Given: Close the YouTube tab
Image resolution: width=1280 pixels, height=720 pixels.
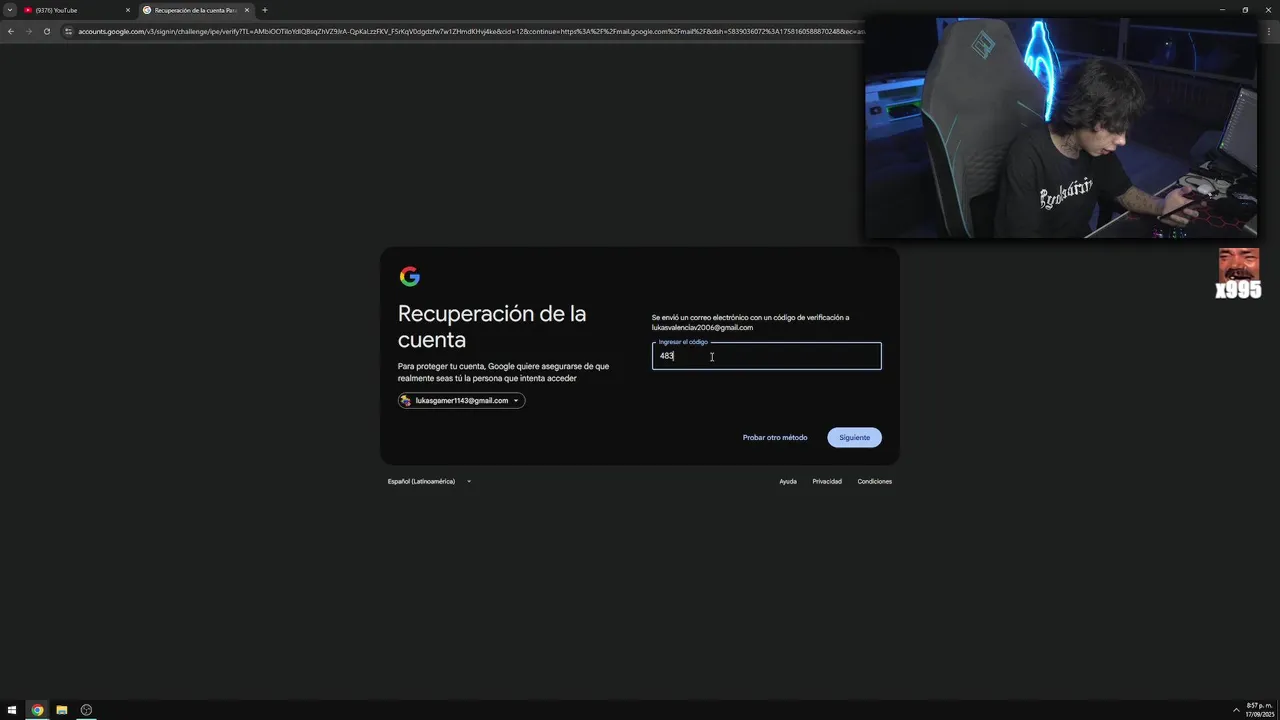Looking at the screenshot, I should [x=128, y=10].
